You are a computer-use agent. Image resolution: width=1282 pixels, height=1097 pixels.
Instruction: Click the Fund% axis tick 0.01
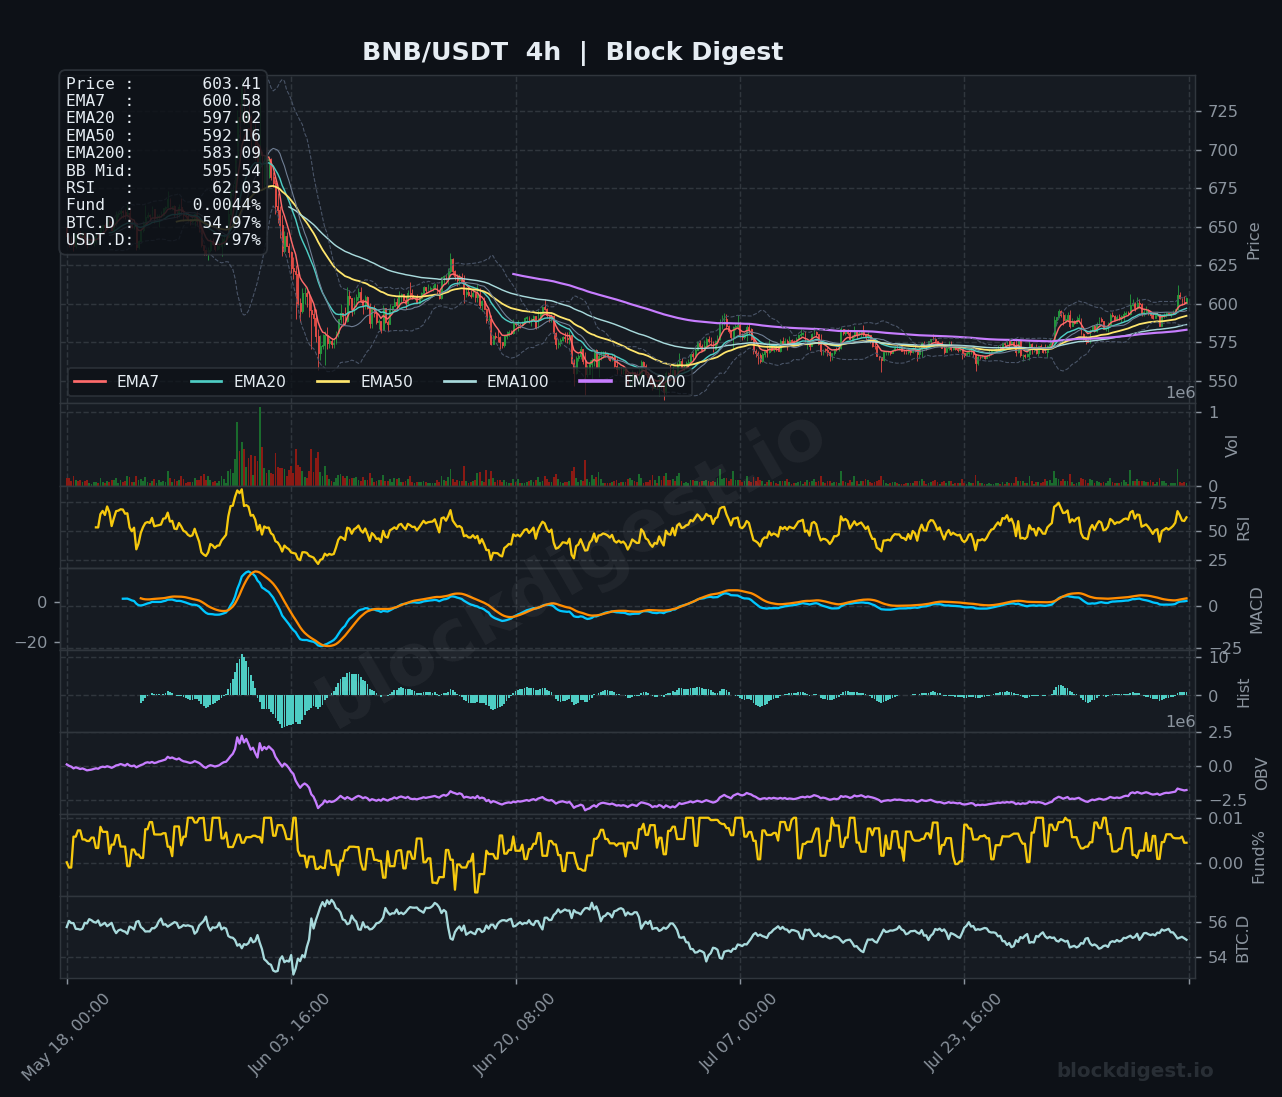tap(1225, 819)
